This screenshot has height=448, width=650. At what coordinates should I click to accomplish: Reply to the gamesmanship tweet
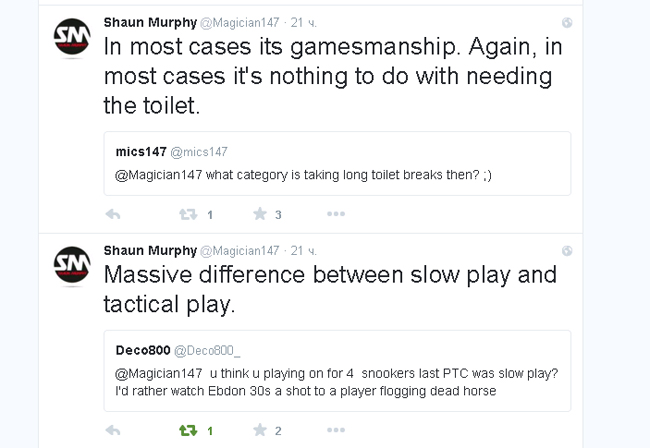click(113, 214)
